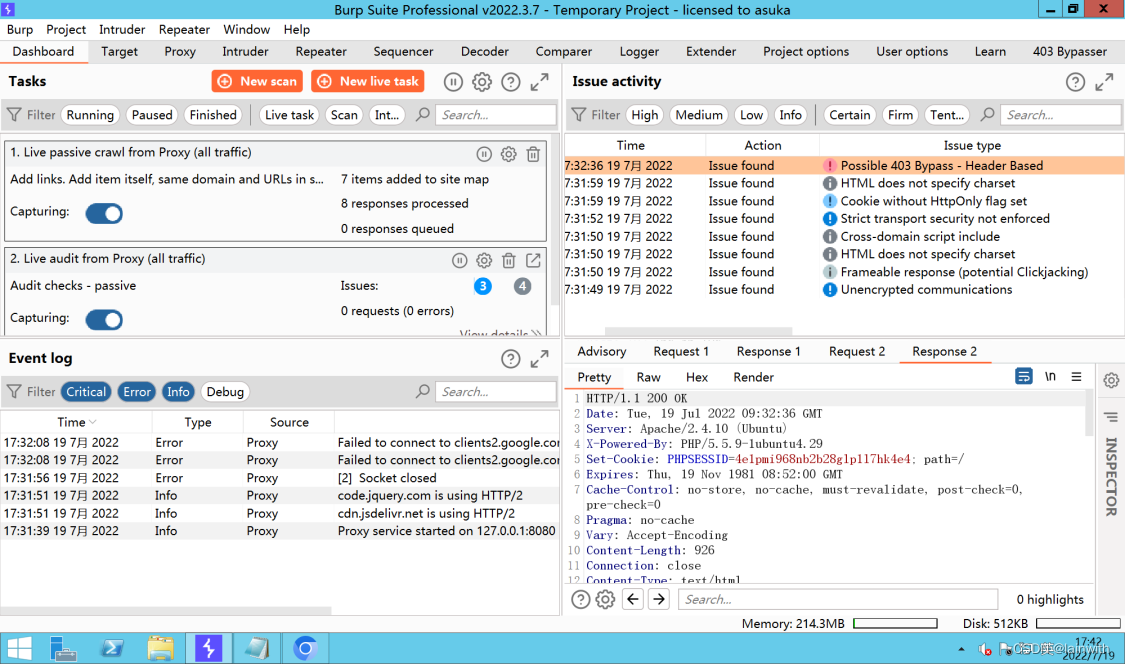The width and height of the screenshot is (1125, 664).
Task: Pause the Live audit from Proxy task
Action: pos(460,260)
